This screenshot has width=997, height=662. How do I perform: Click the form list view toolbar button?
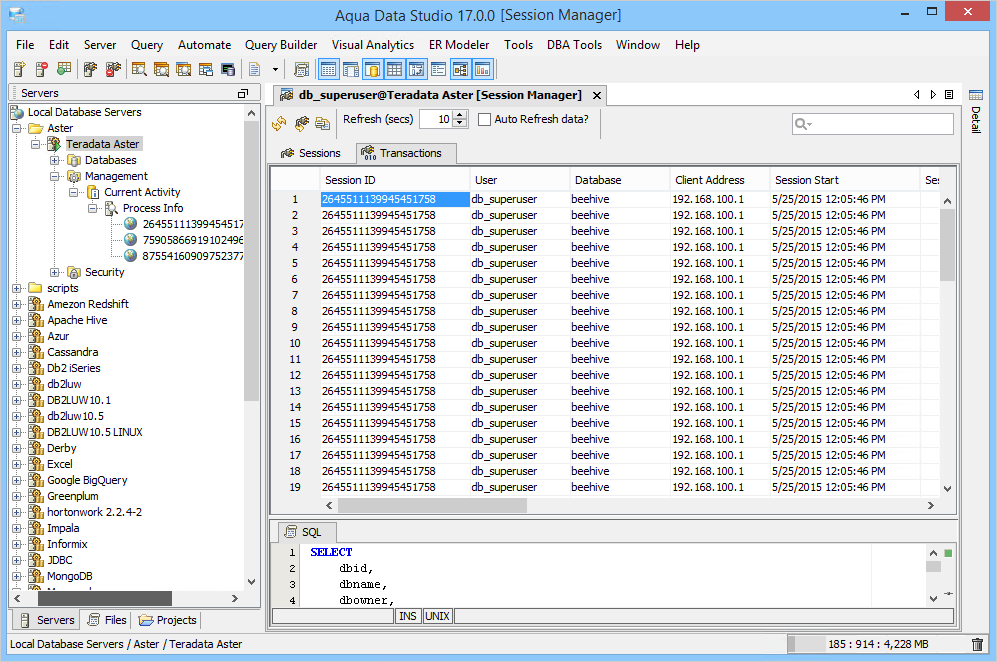coord(438,69)
